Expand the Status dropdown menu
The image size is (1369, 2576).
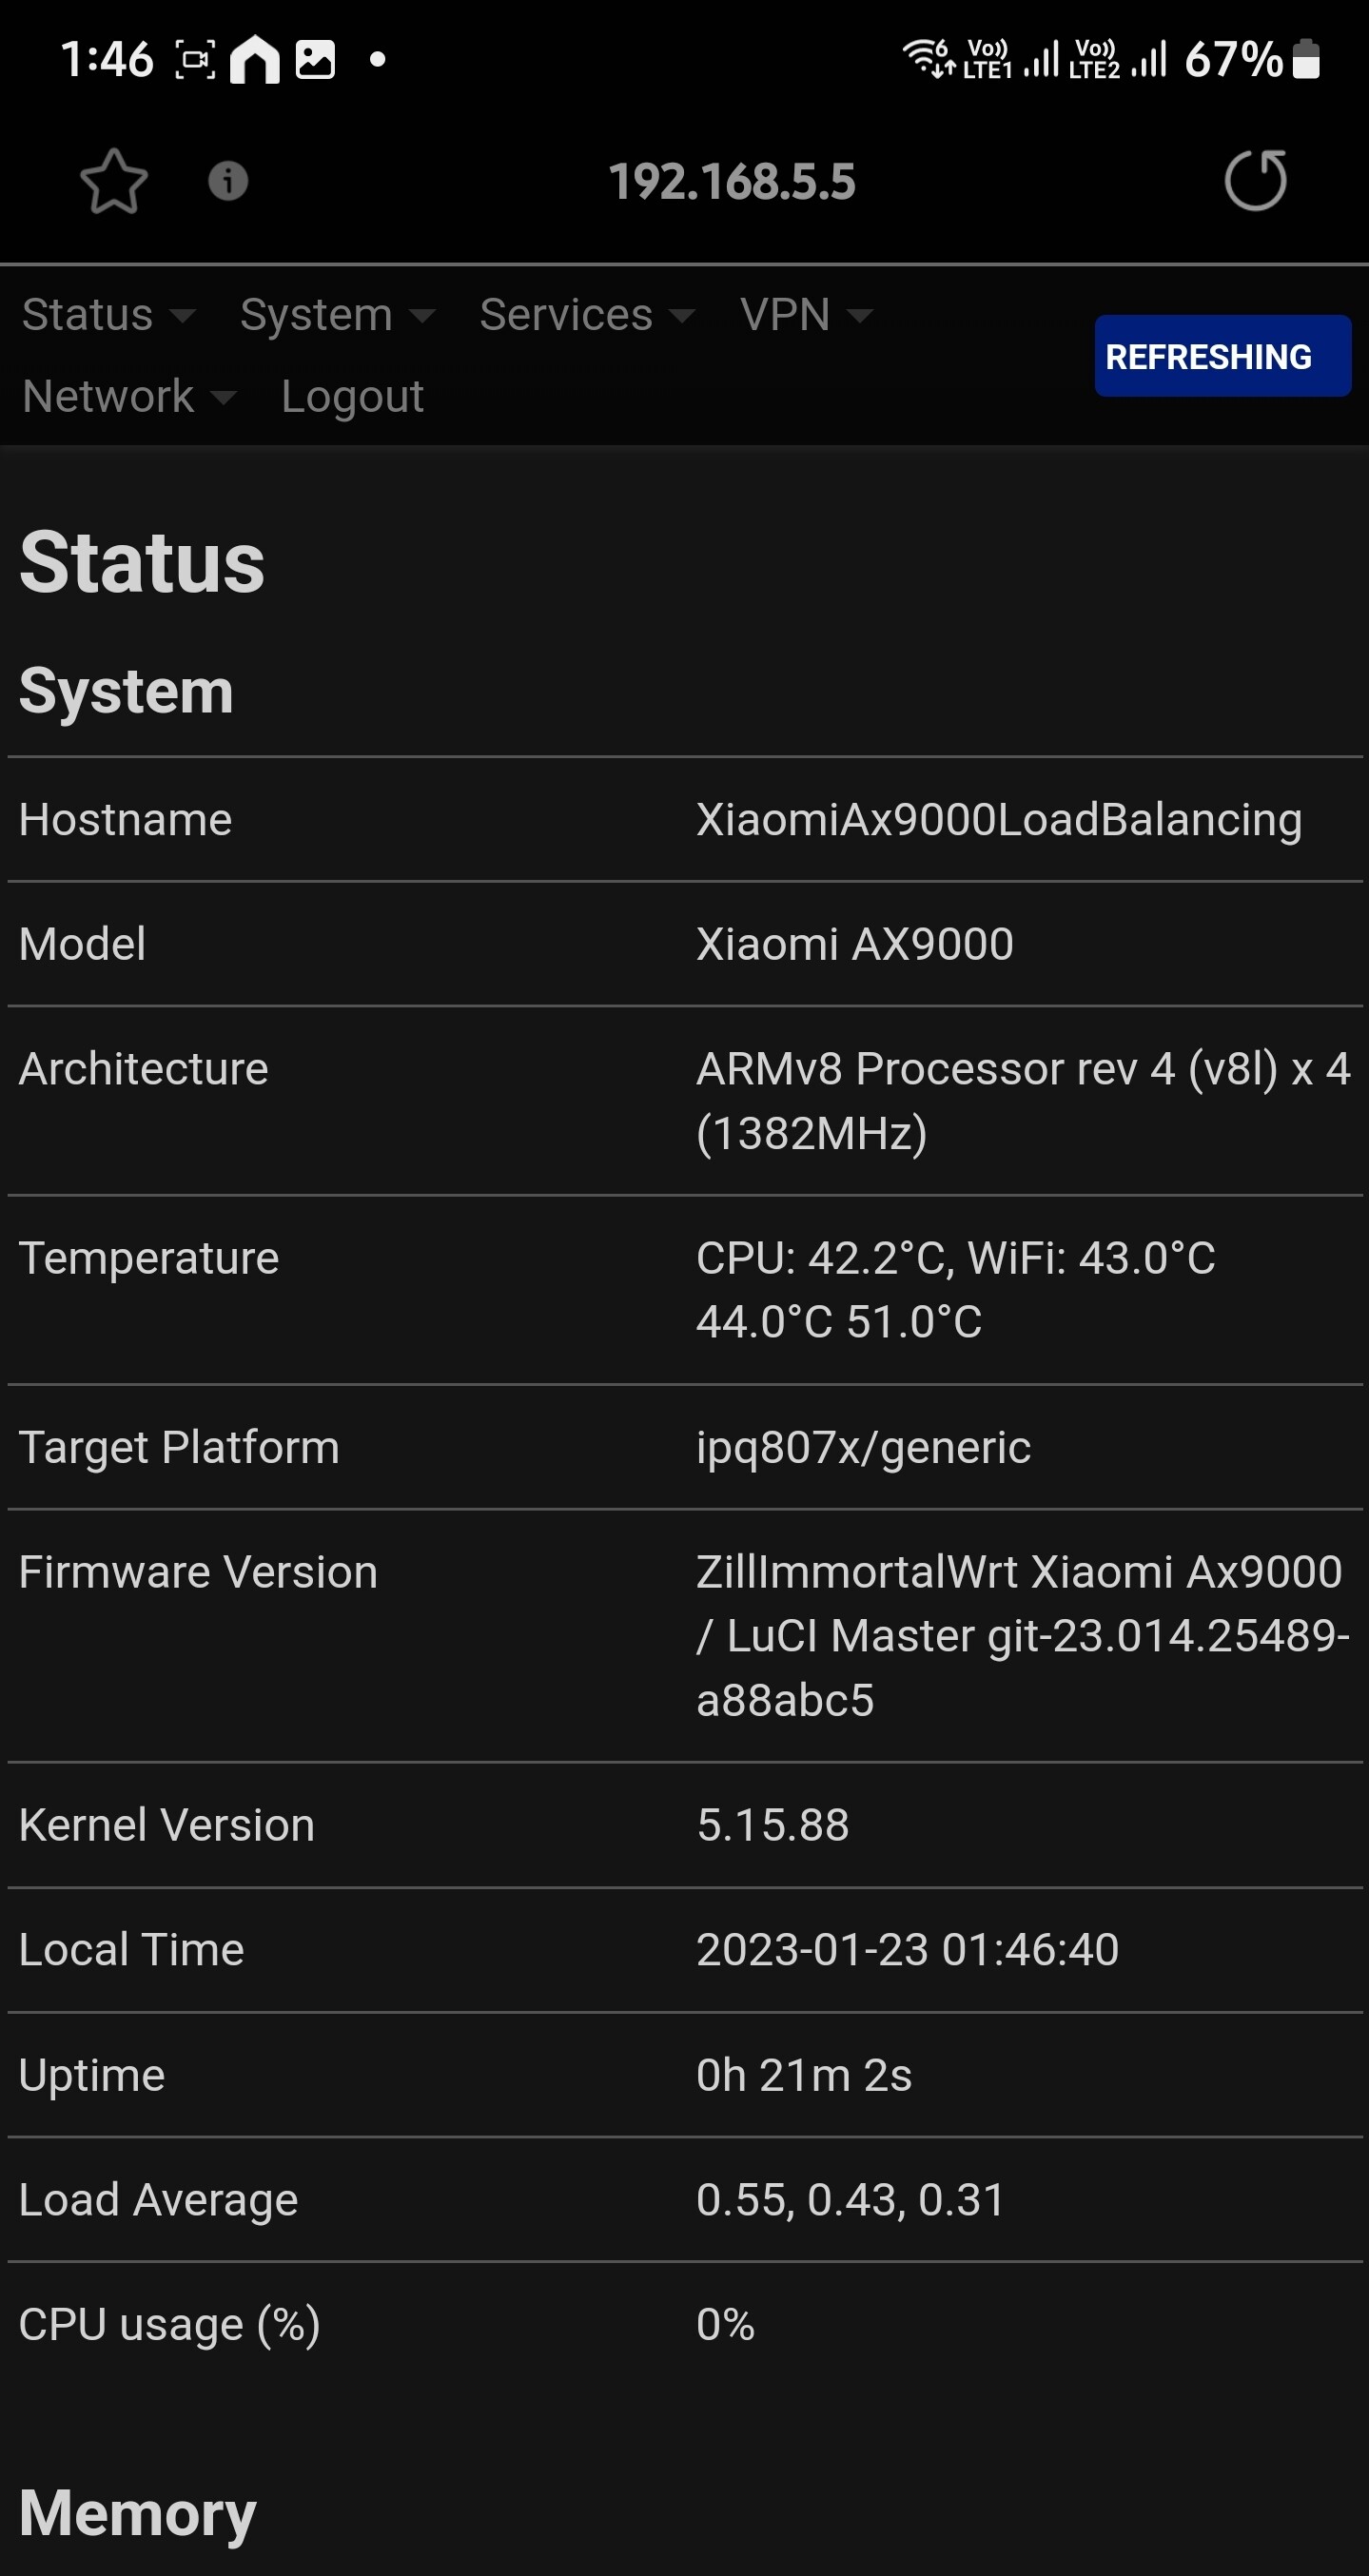[108, 314]
